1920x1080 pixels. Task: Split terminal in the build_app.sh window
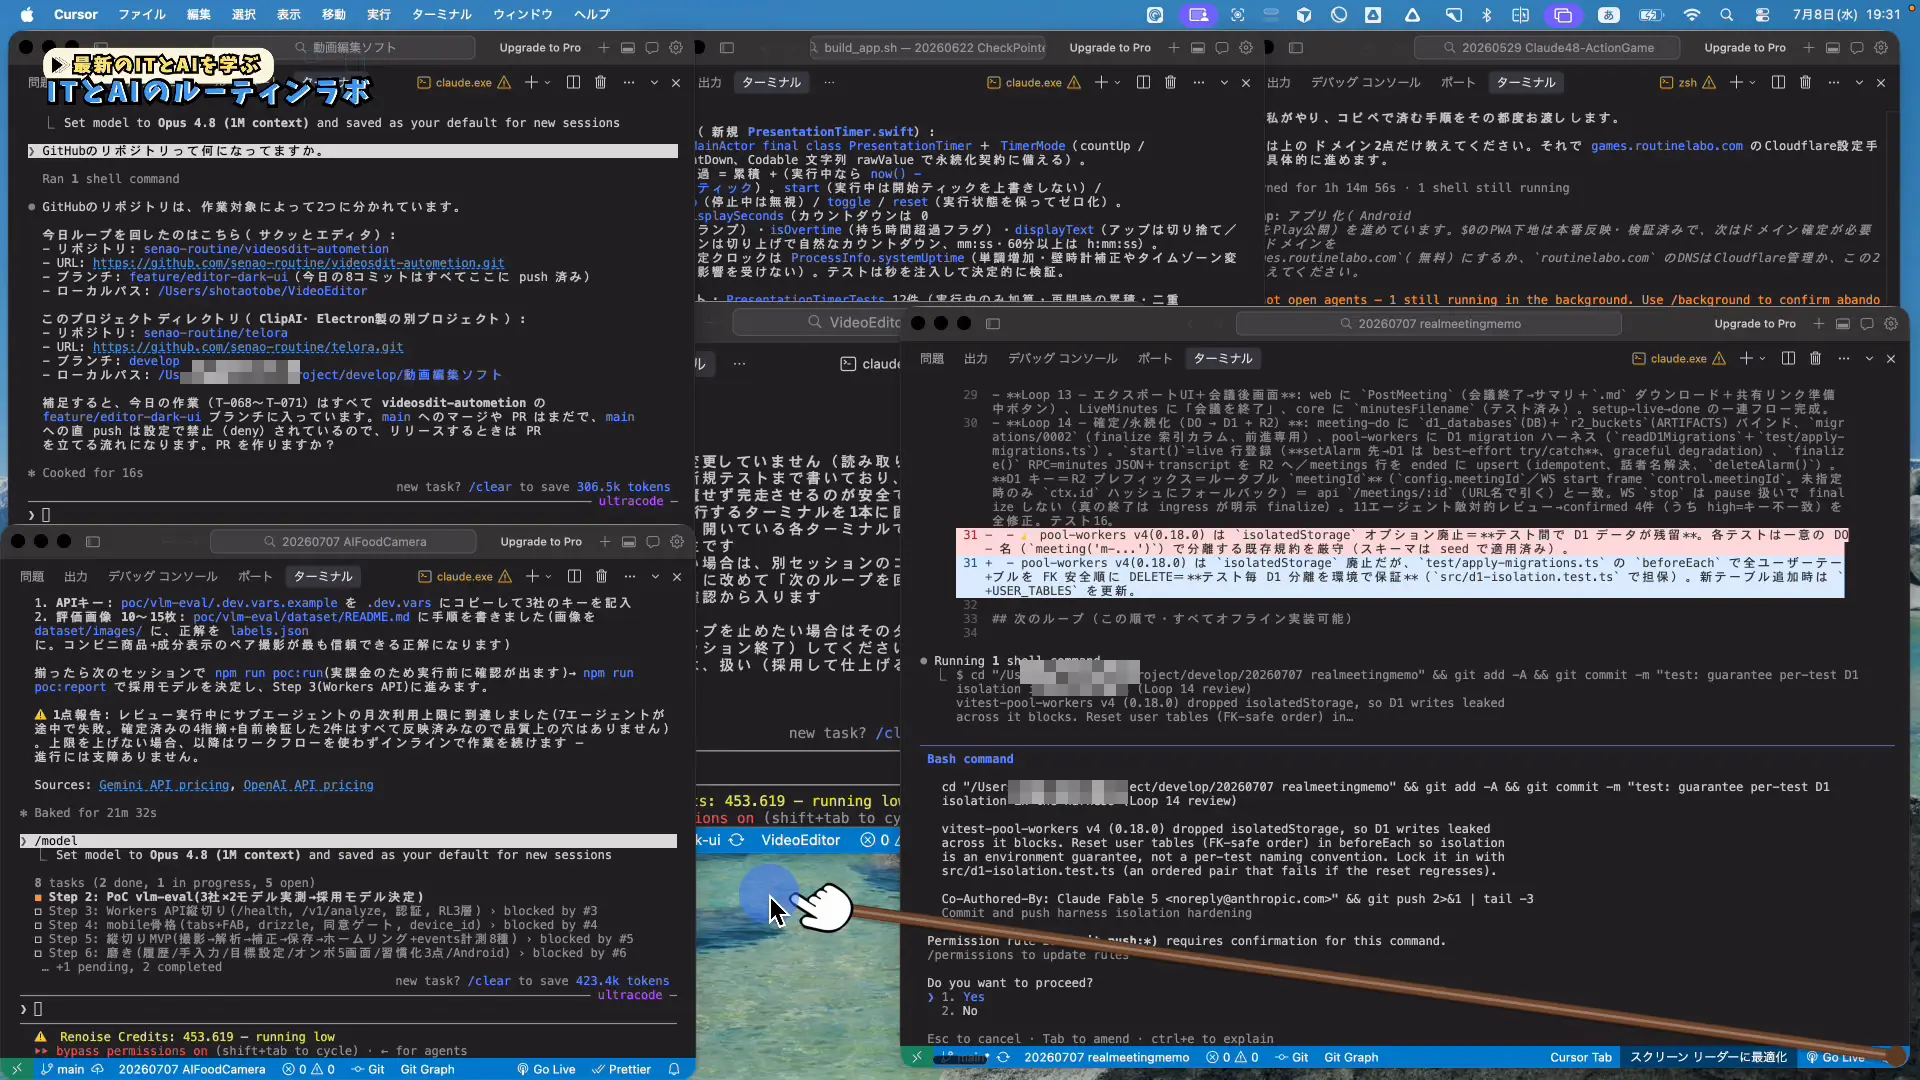click(1143, 82)
